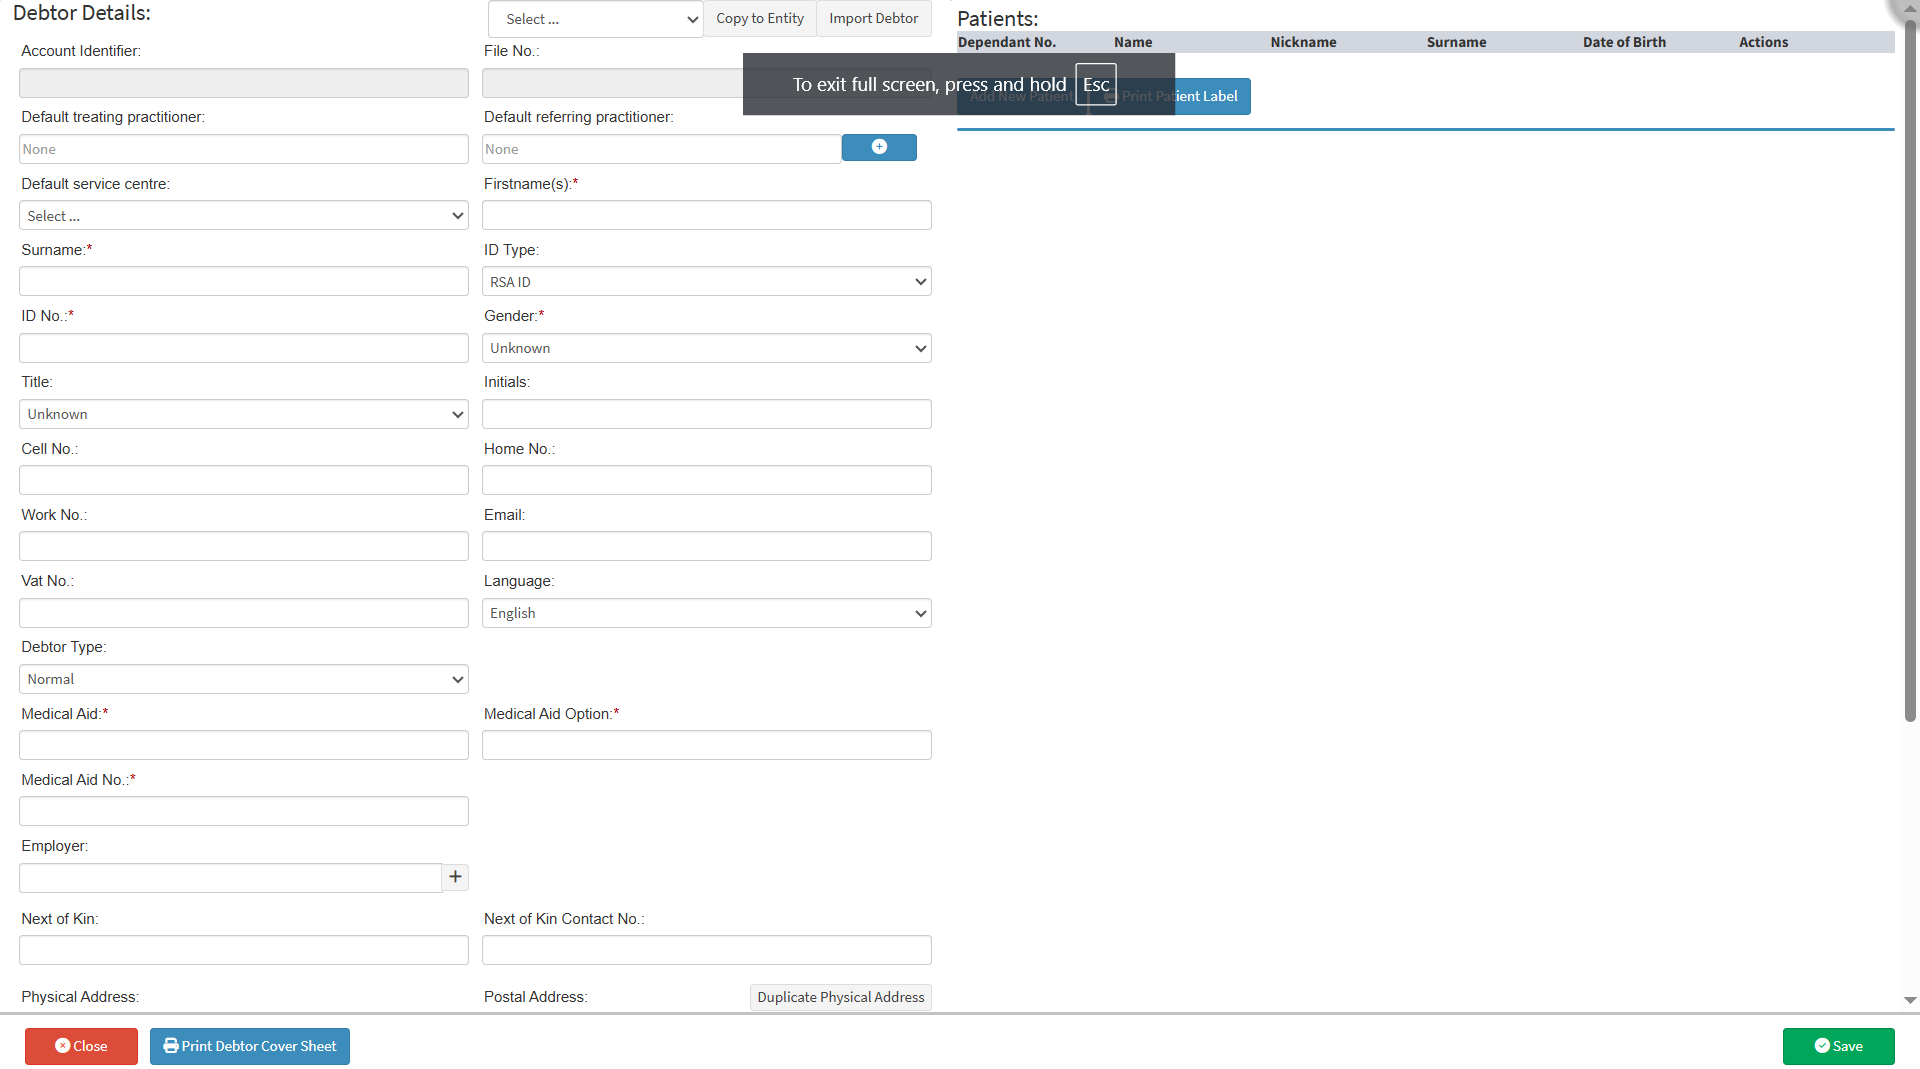The image size is (1920, 1069).
Task: Click the Medical Aid input field
Action: 244,745
